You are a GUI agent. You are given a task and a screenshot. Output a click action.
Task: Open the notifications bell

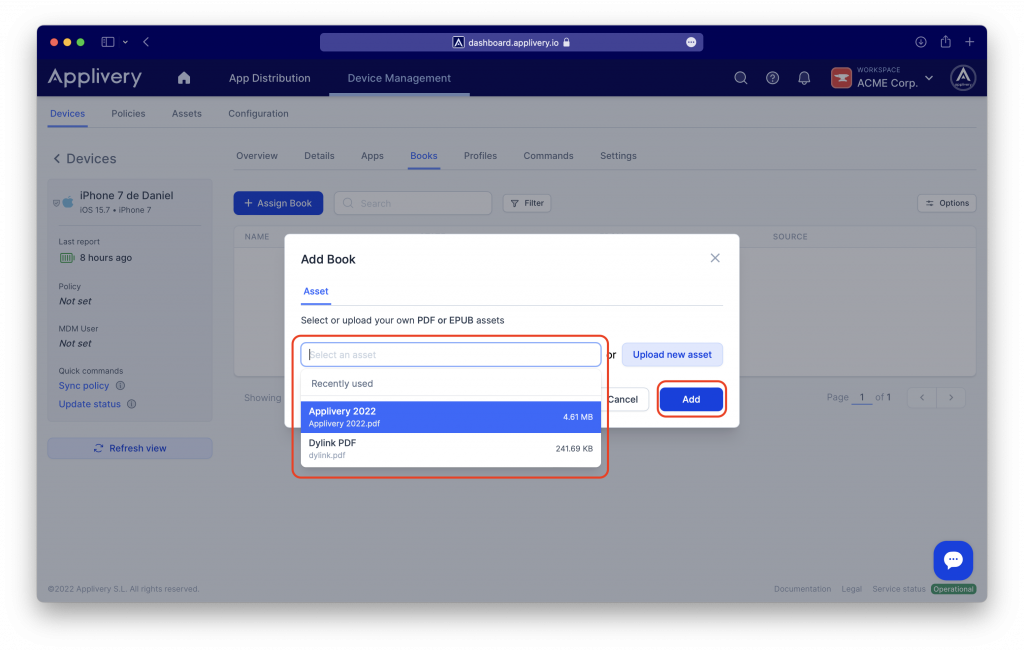point(804,78)
